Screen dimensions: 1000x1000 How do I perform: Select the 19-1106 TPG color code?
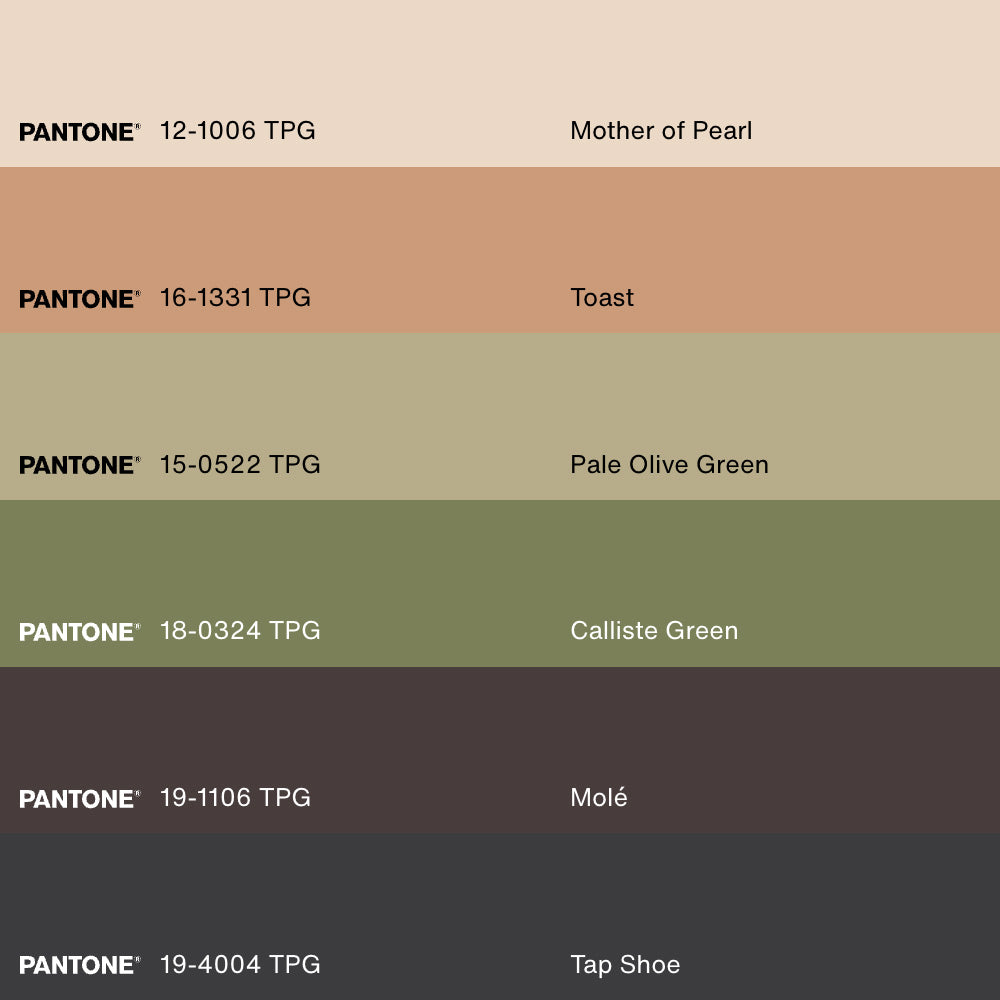click(x=235, y=798)
